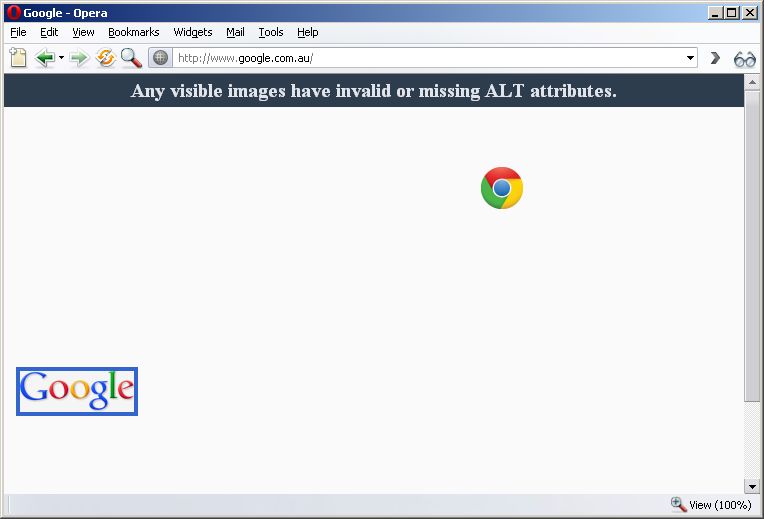Viewport: 764px width, 519px height.
Task: Open a new tab with page icon
Action: tap(18, 58)
